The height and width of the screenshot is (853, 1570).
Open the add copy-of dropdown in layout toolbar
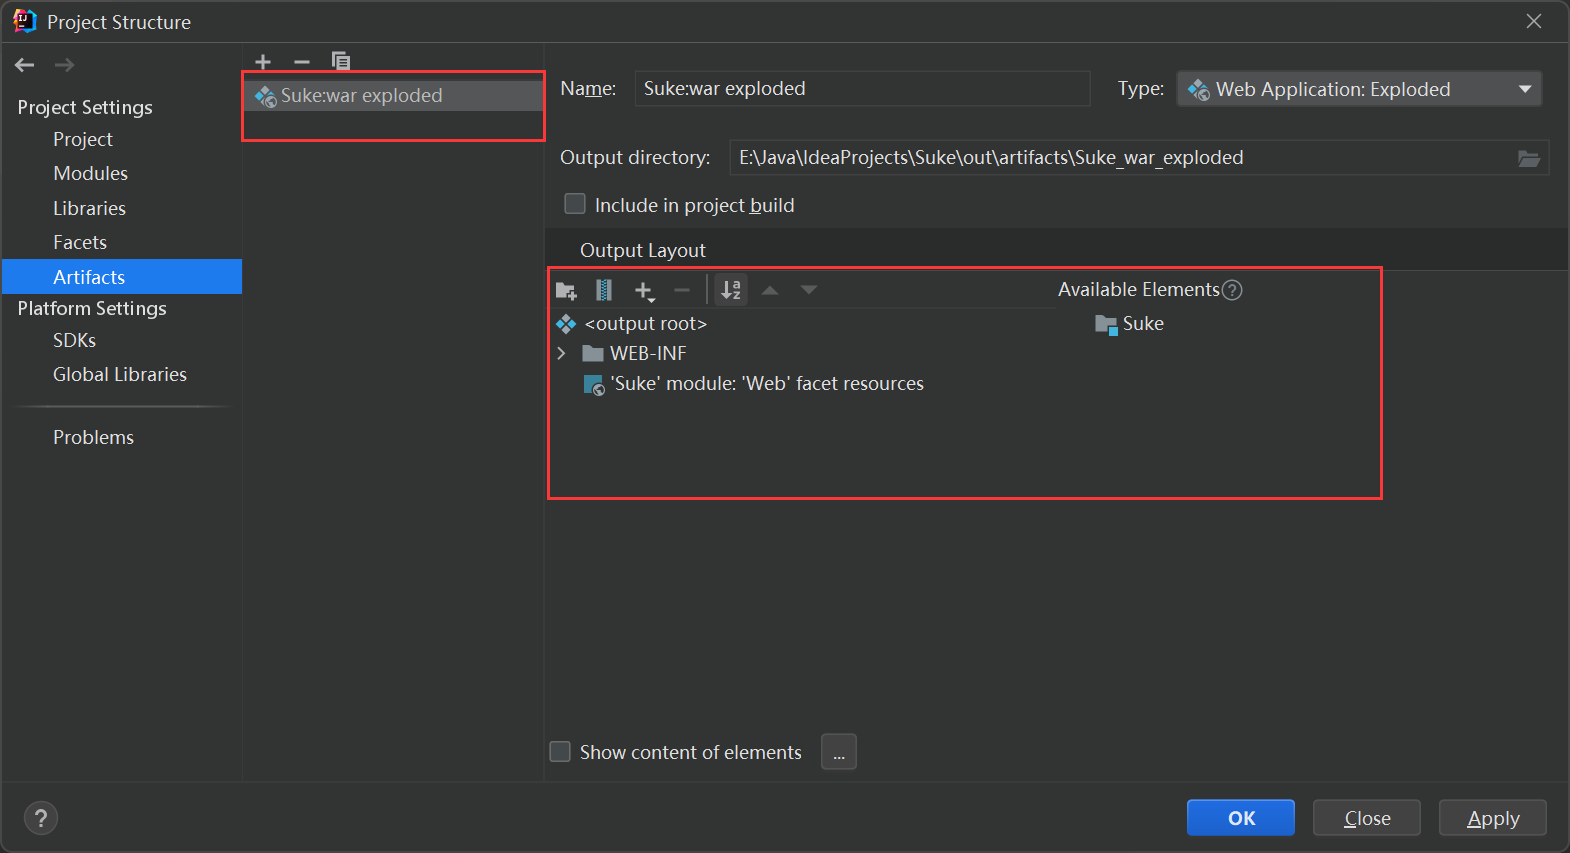tap(644, 291)
